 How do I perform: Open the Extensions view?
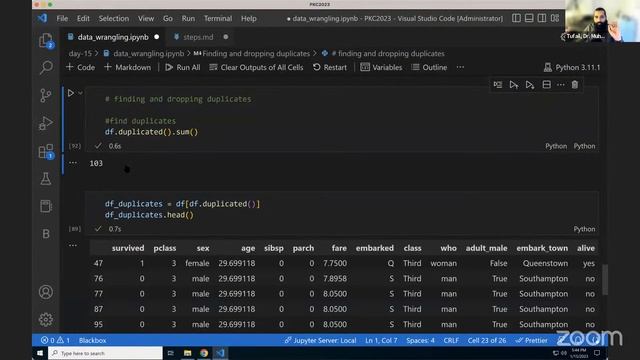pos(46,151)
